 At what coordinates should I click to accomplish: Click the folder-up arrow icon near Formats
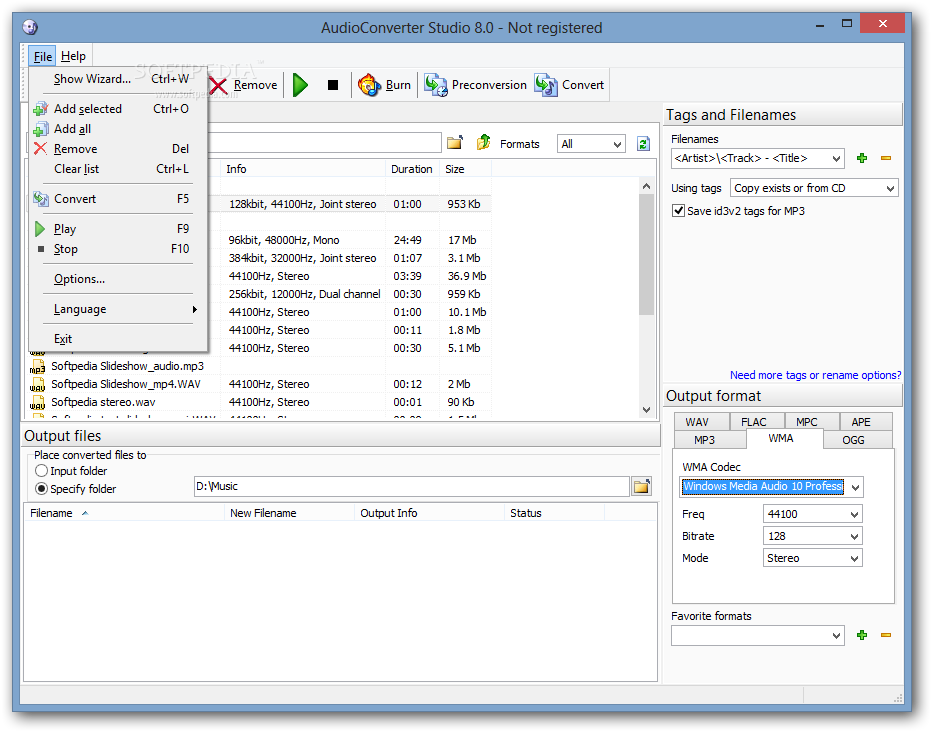coord(483,143)
